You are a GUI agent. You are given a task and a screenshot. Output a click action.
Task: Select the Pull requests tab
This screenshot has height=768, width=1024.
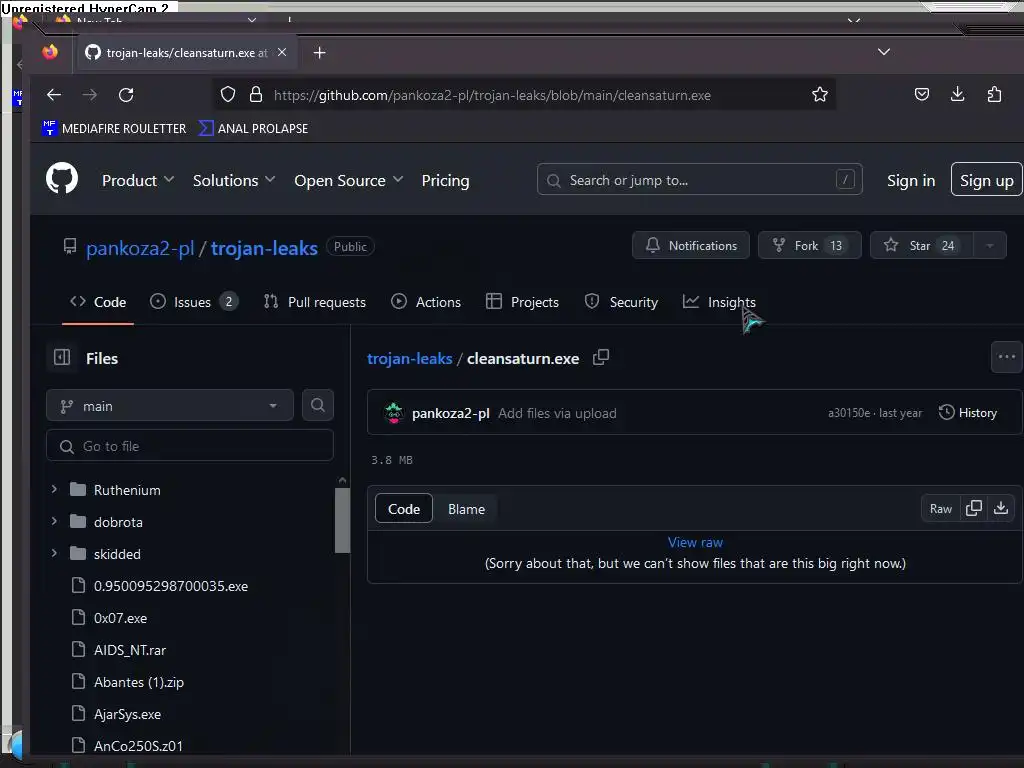point(314,302)
